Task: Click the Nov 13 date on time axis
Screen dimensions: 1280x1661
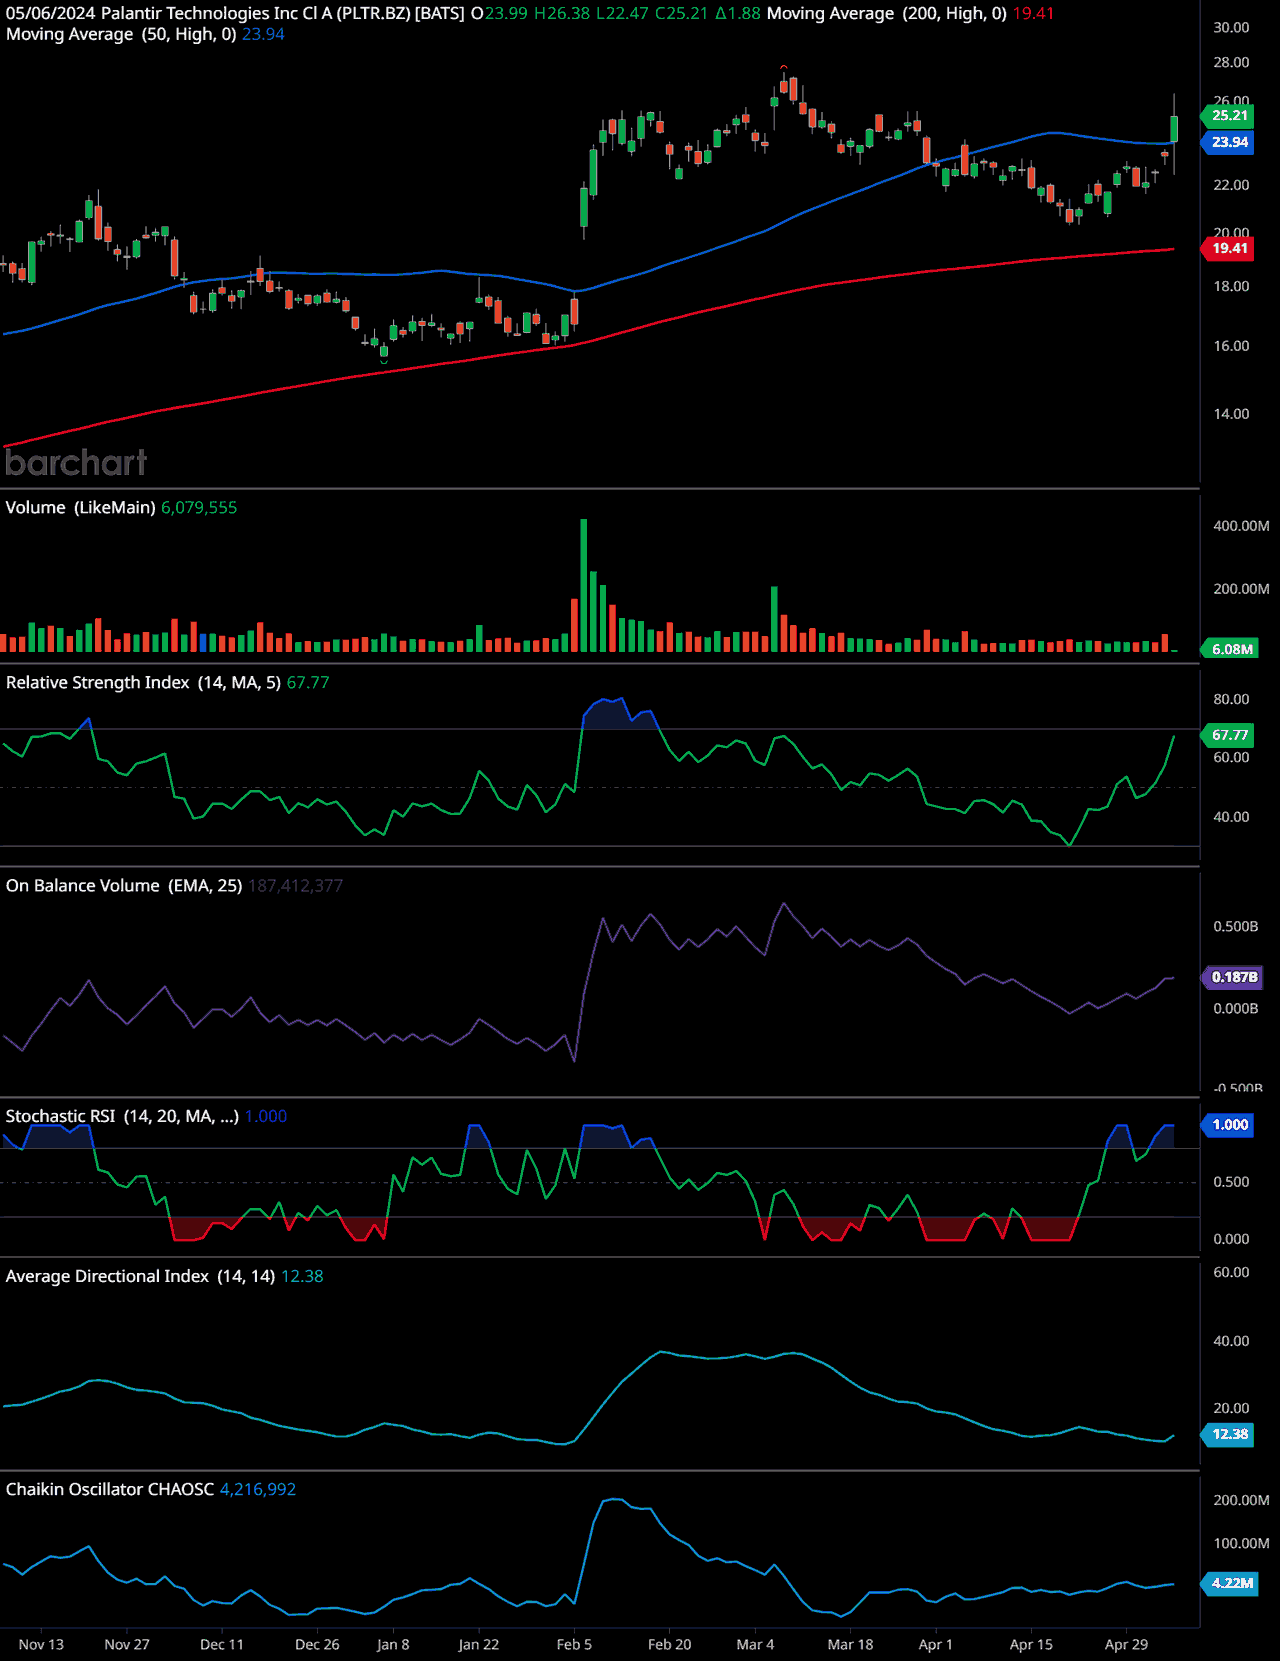Action: (41, 1644)
